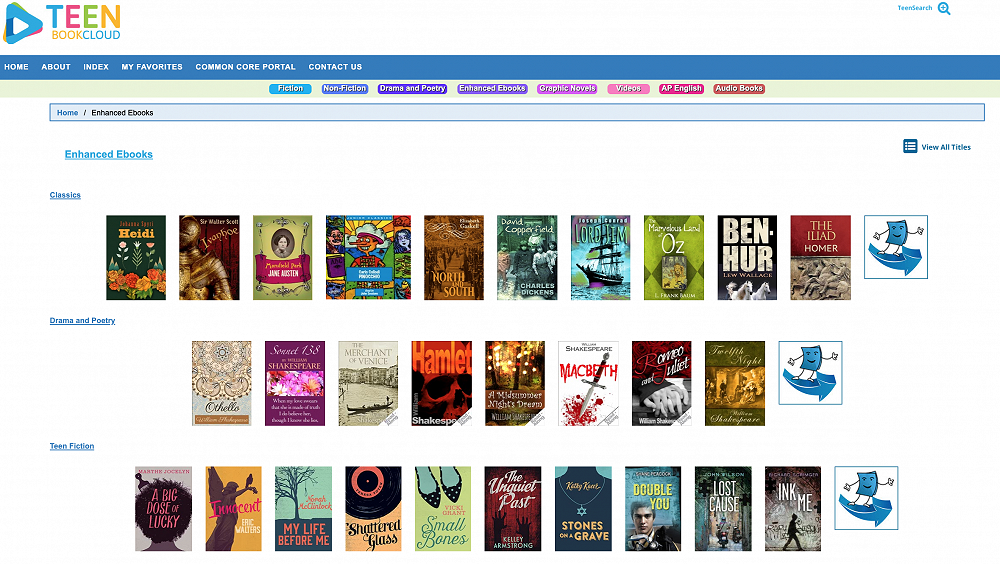The height and width of the screenshot is (564, 1000).
Task: Show more Classics with the arrow mascot
Action: click(x=895, y=247)
